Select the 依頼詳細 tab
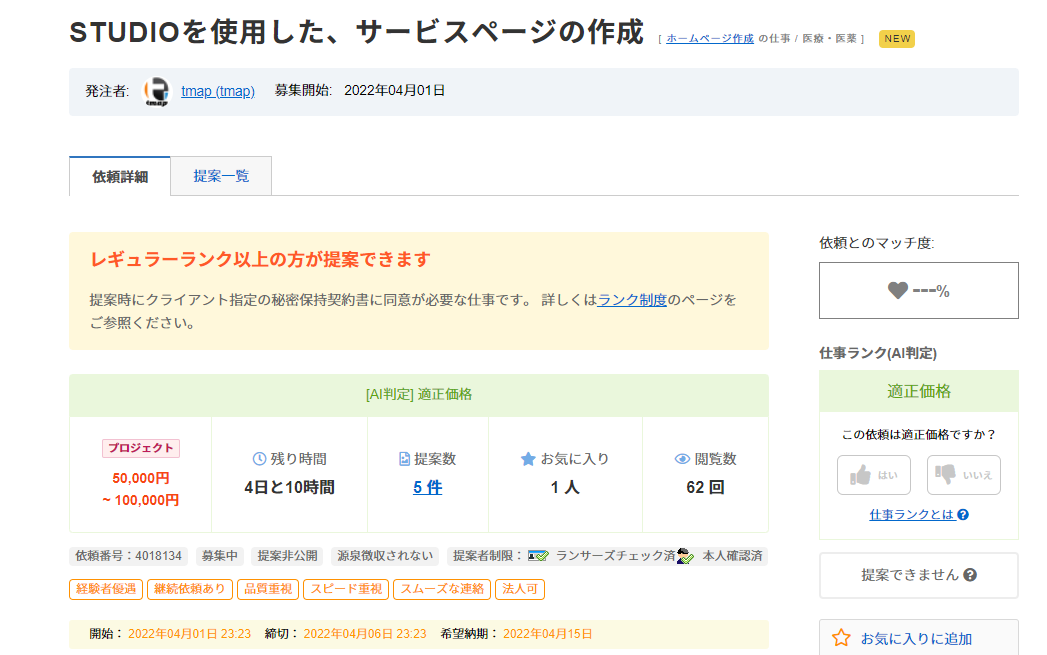Image resolution: width=1047 pixels, height=655 pixels. coord(120,176)
